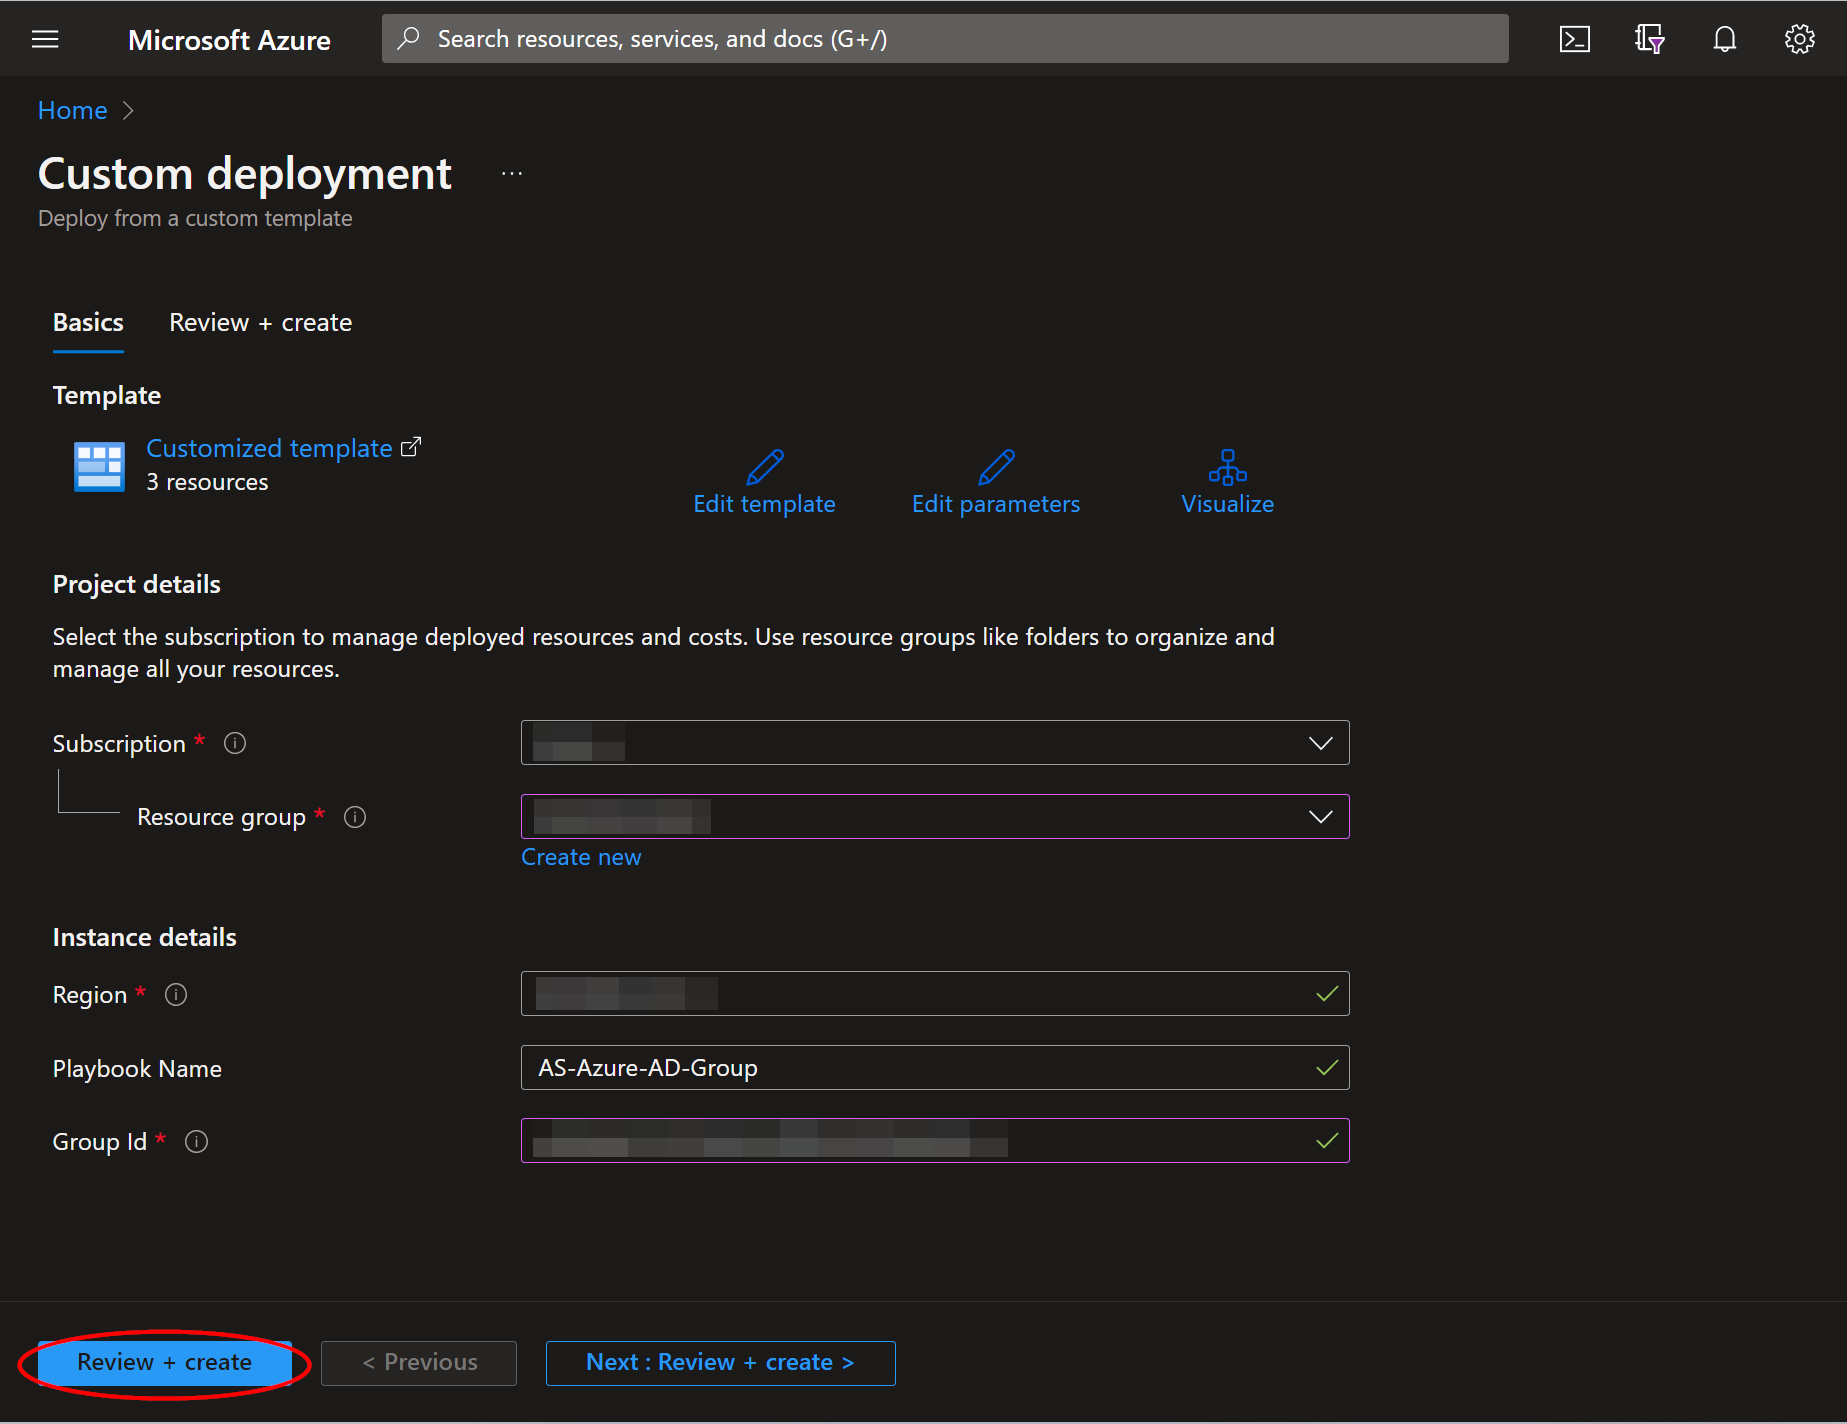Show the Subscription info tooltip icon
The width and height of the screenshot is (1847, 1424).
pos(235,743)
